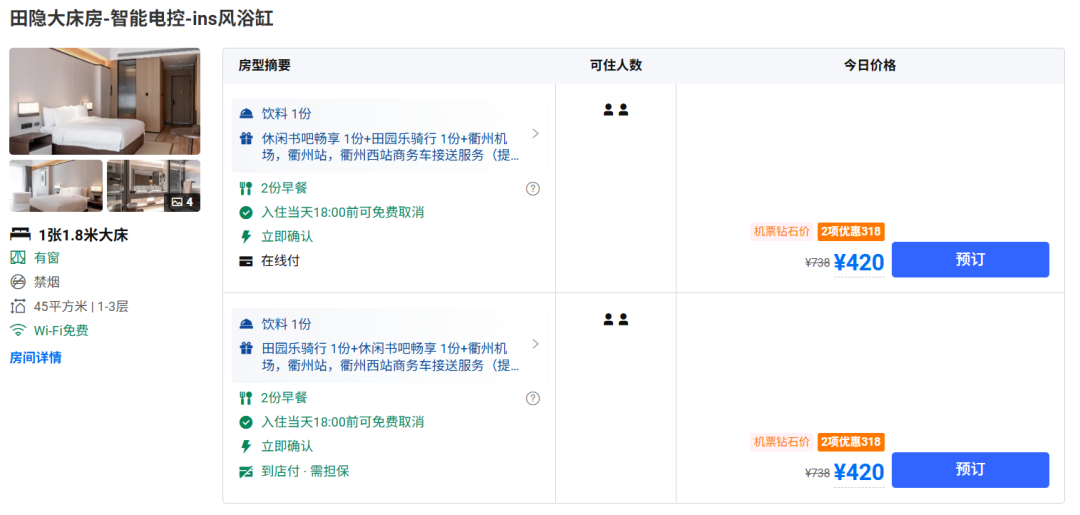Click the second rate's 2项优惠318 badge
Screen dimensions: 1080x515
coord(851,442)
